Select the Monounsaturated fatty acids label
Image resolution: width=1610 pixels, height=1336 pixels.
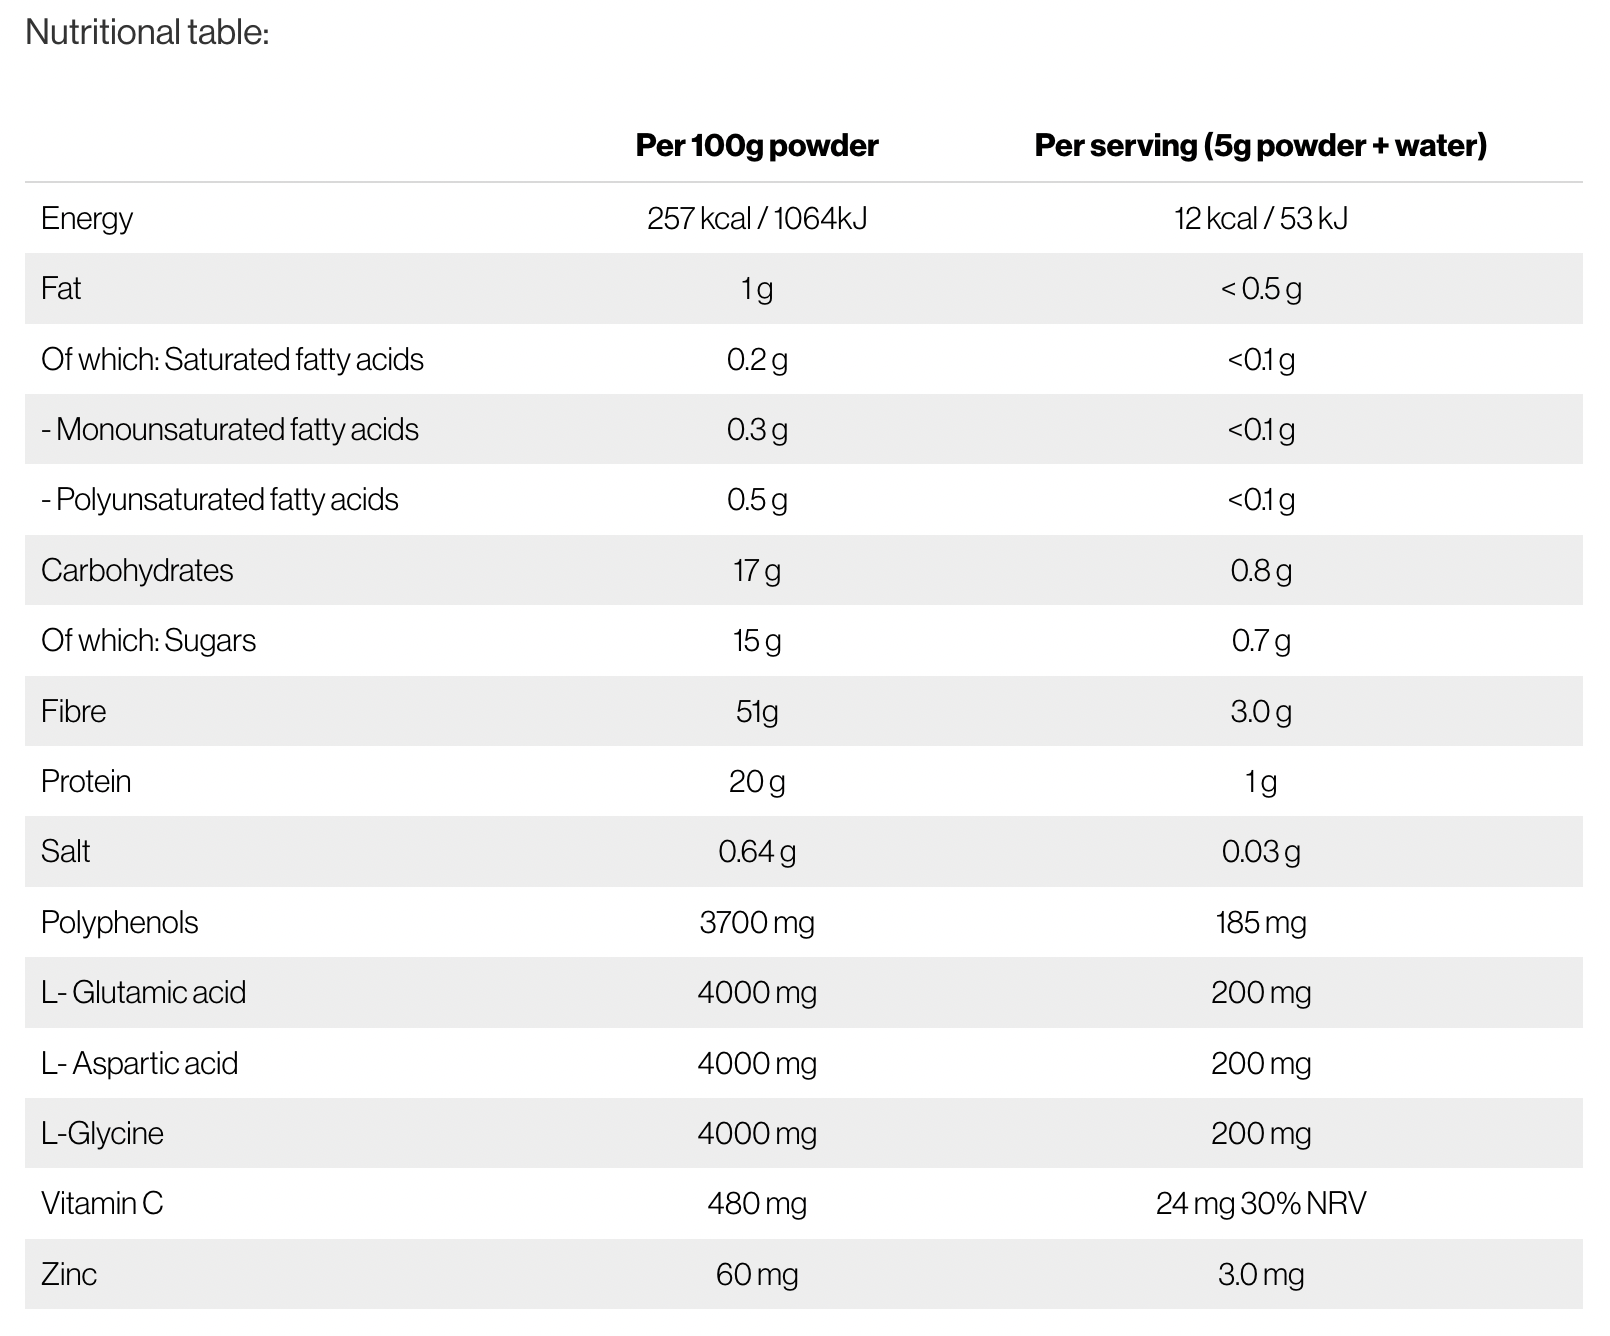230,429
